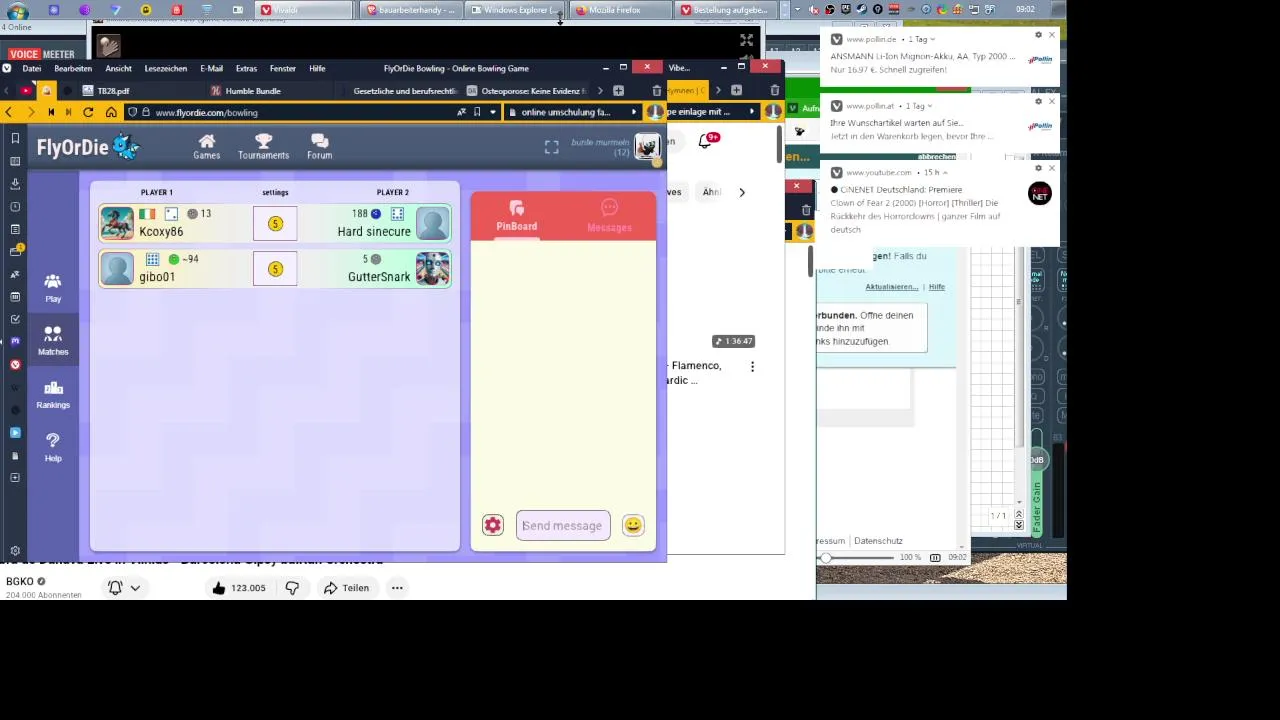
Task: Open closed tabs trash icon
Action: pyautogui.click(x=657, y=91)
